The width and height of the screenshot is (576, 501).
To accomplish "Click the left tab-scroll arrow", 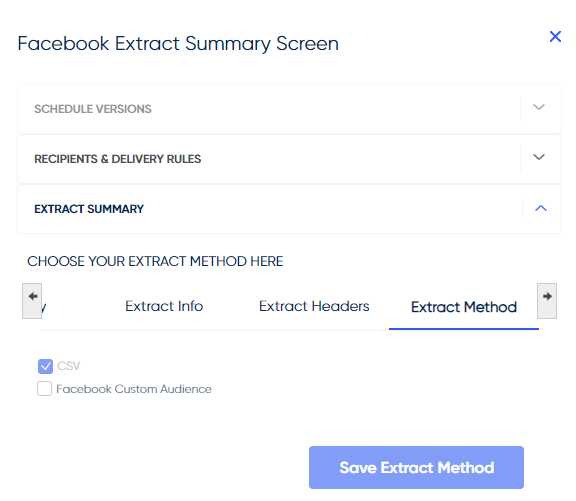I will 32,301.
